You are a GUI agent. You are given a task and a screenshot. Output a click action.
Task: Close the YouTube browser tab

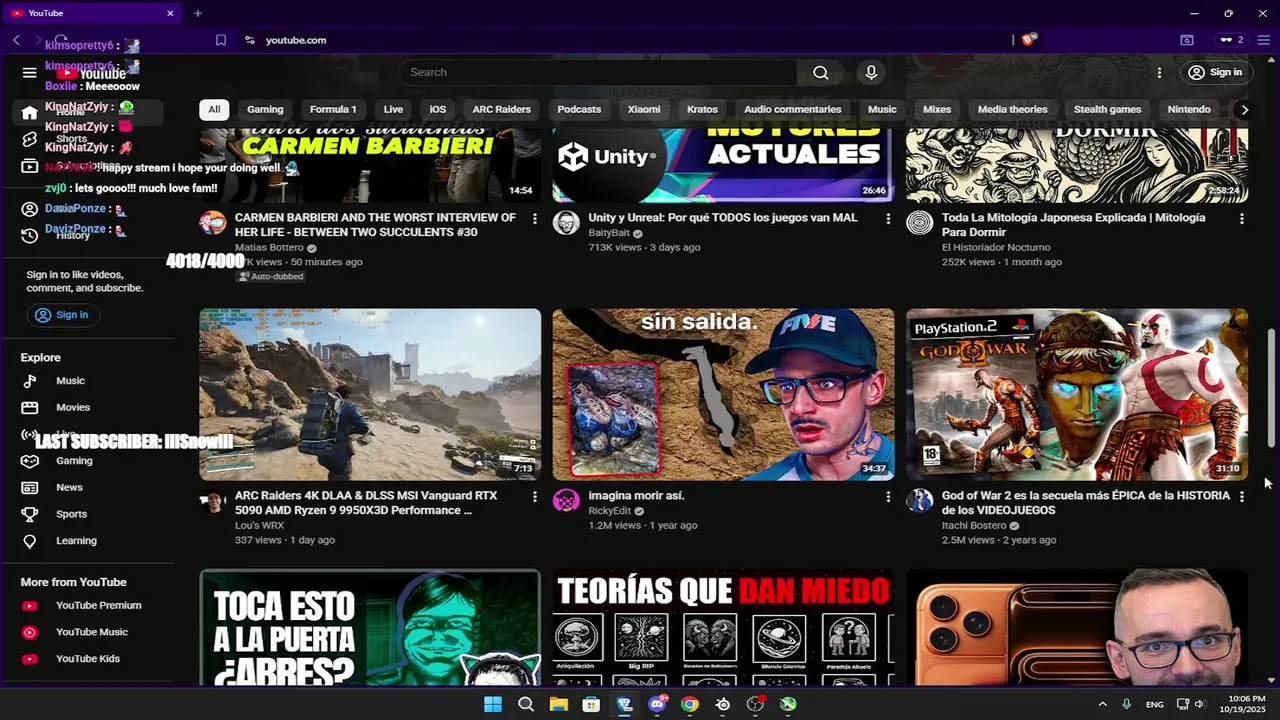pyautogui.click(x=170, y=13)
